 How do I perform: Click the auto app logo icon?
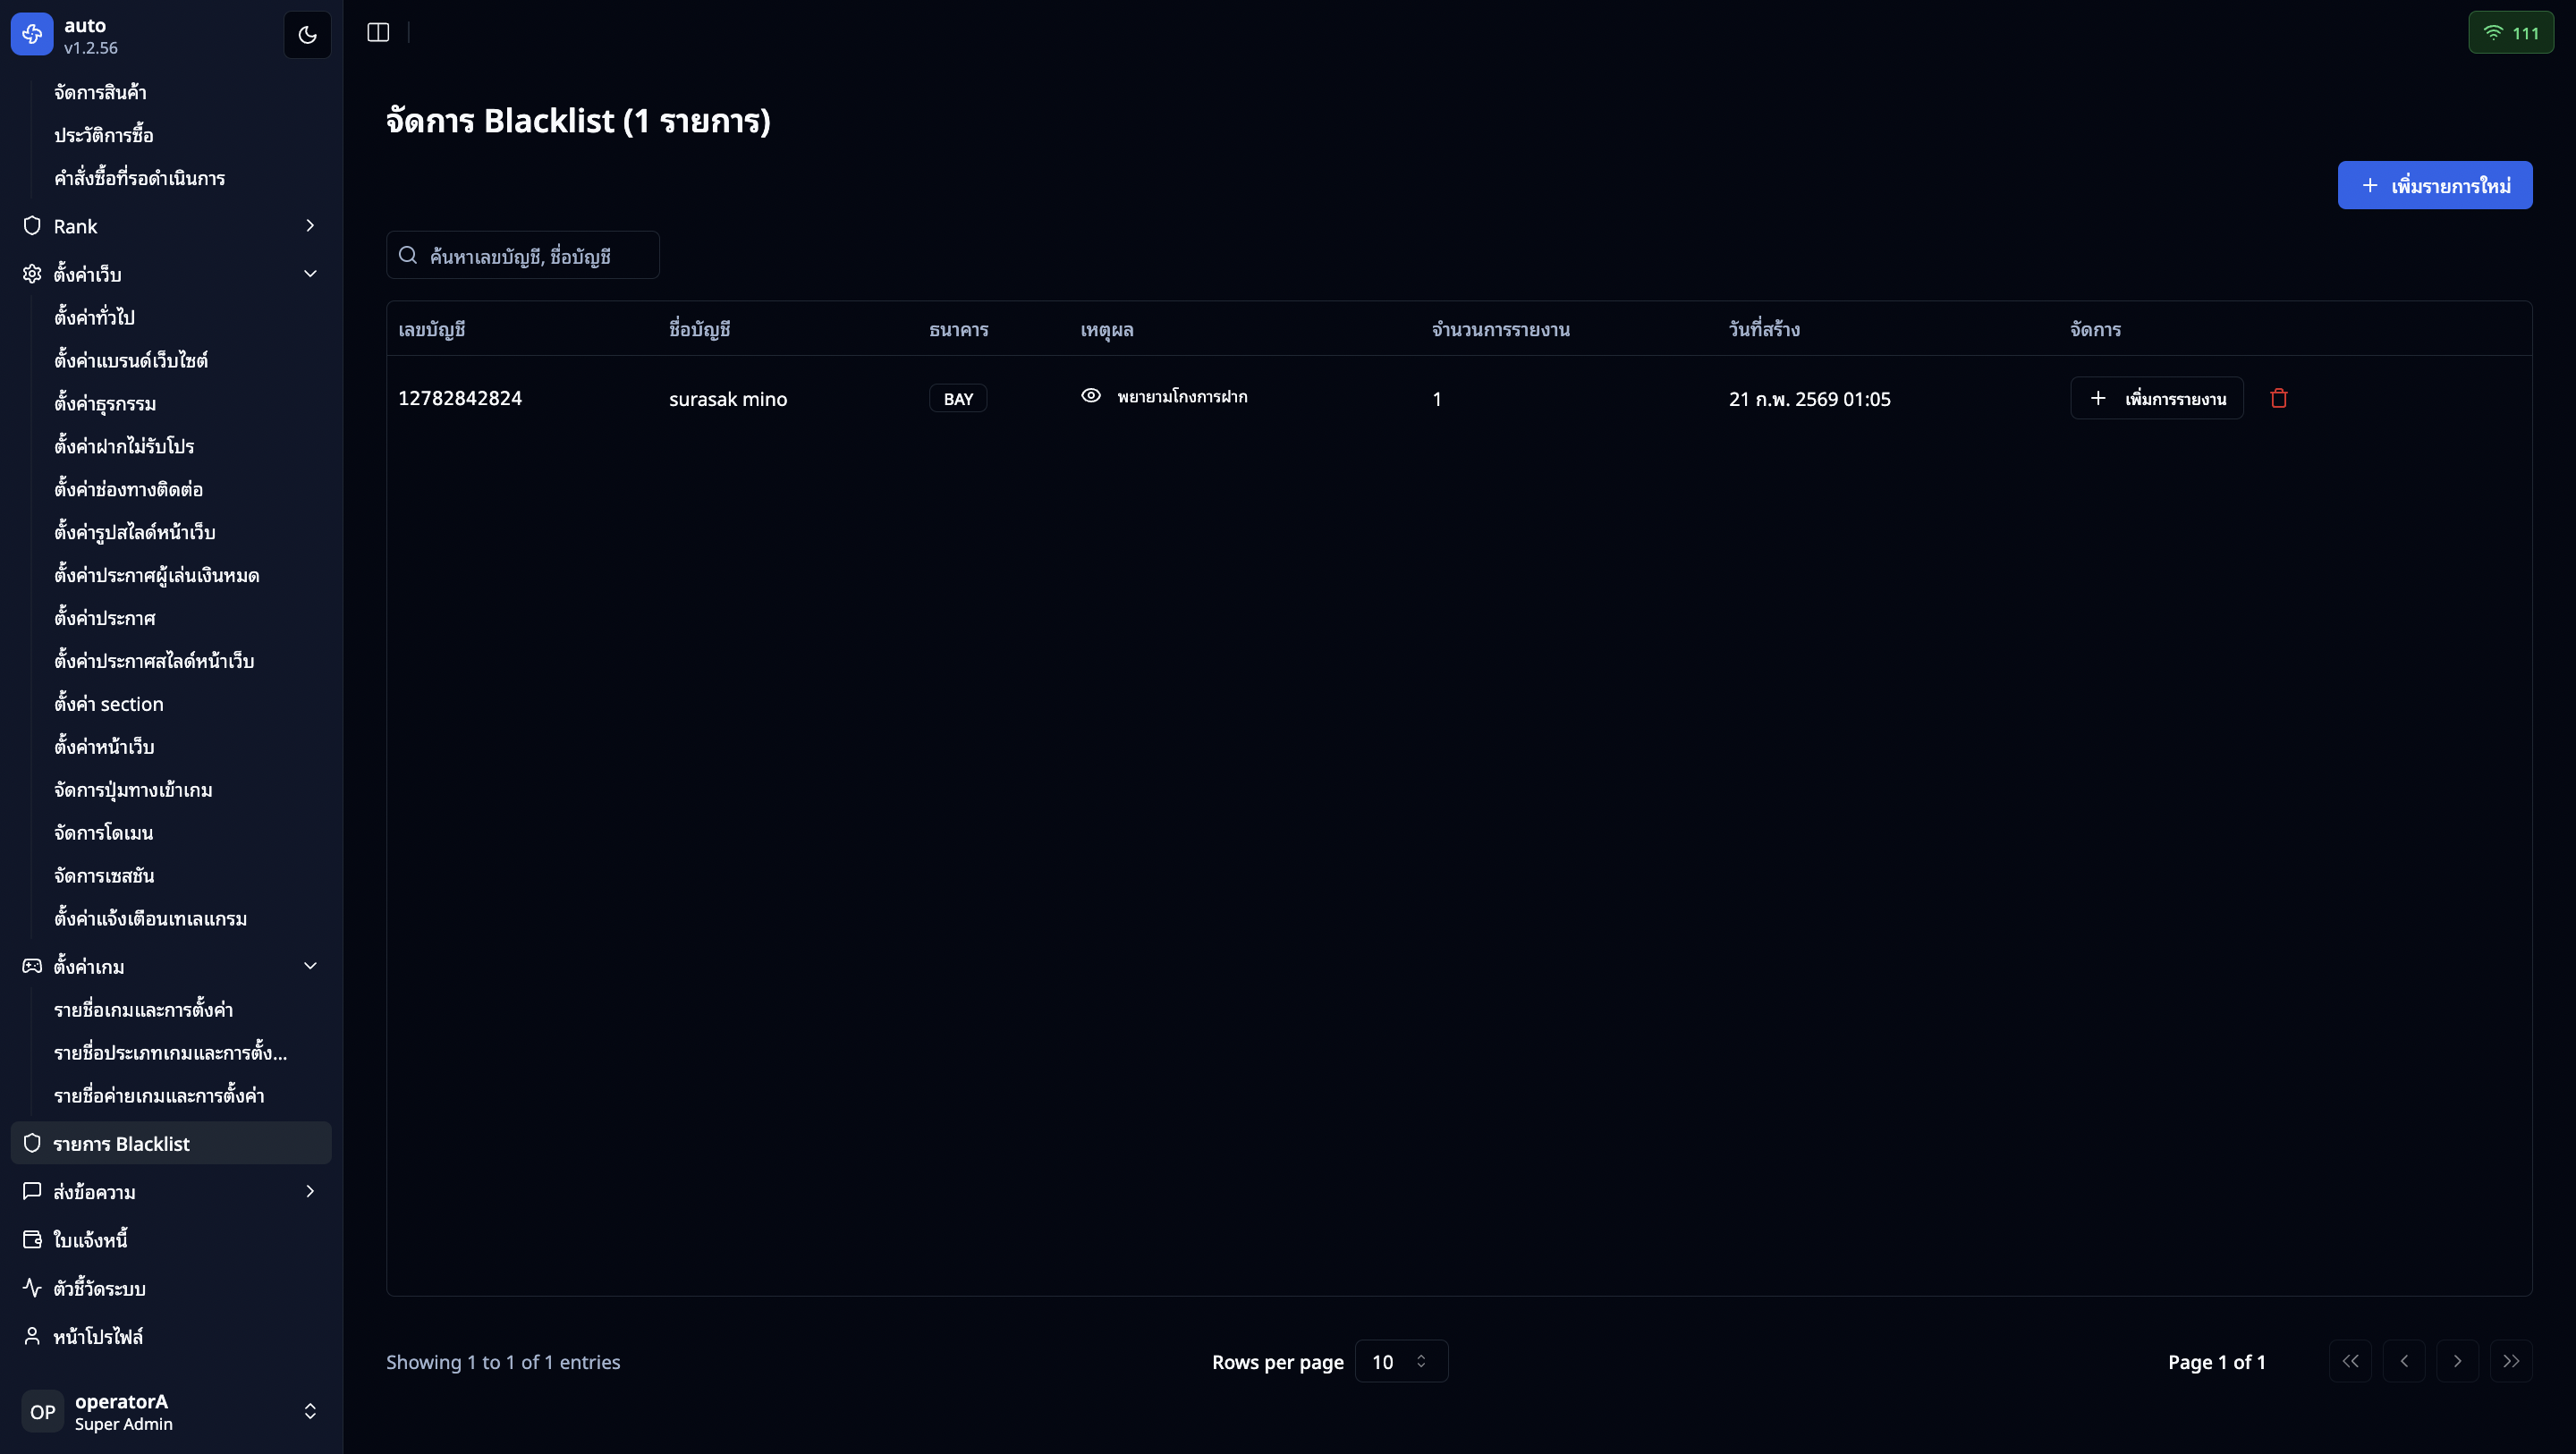32,34
